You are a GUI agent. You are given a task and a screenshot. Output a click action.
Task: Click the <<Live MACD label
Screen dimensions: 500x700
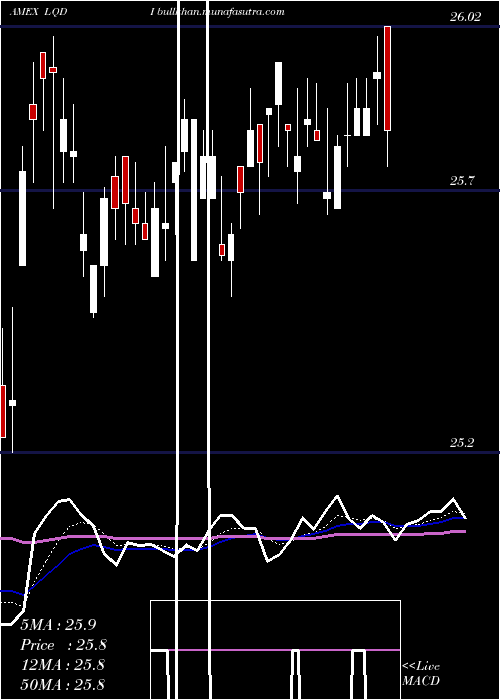coord(421,674)
